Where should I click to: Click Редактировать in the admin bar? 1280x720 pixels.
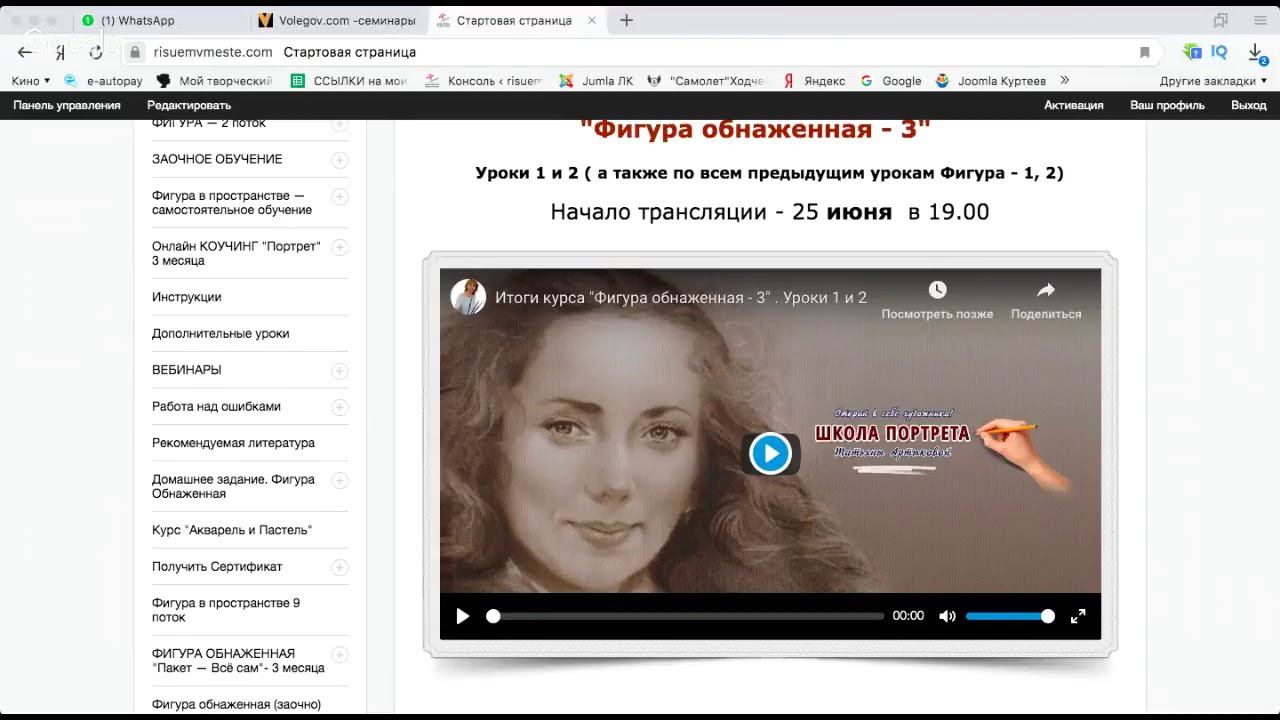(x=189, y=105)
